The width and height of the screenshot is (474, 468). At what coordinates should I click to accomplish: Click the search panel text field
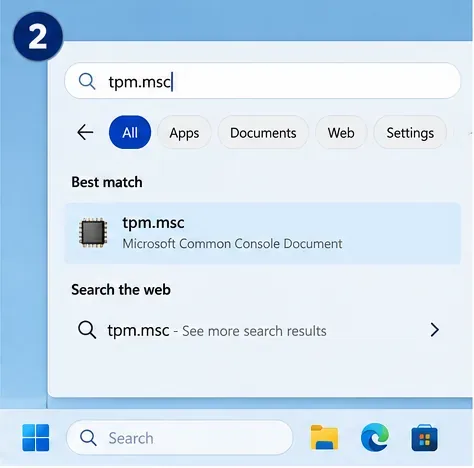pyautogui.click(x=262, y=81)
